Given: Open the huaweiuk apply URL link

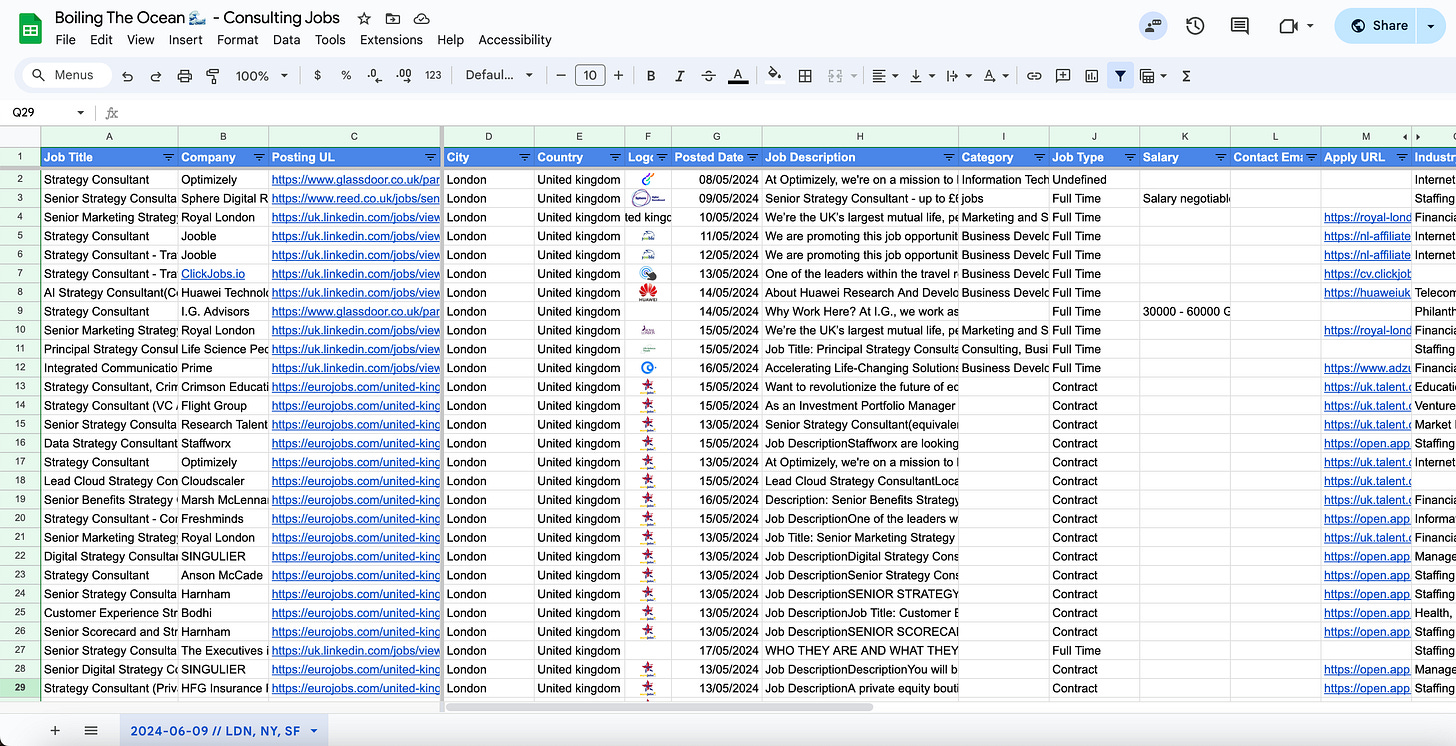Looking at the screenshot, I should point(1366,293).
